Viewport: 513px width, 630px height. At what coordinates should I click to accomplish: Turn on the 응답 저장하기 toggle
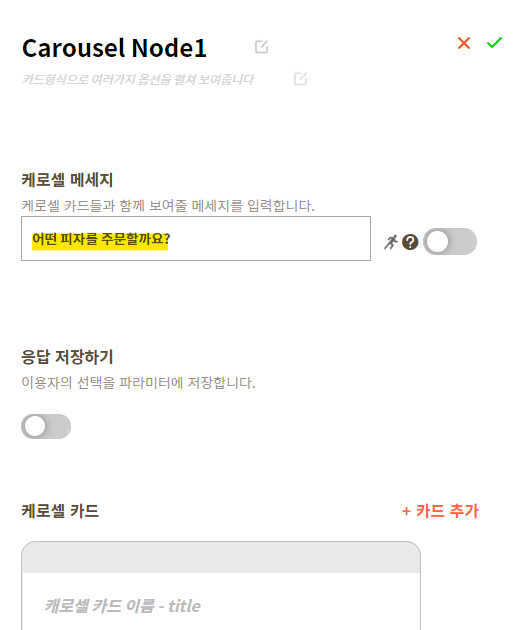point(46,426)
